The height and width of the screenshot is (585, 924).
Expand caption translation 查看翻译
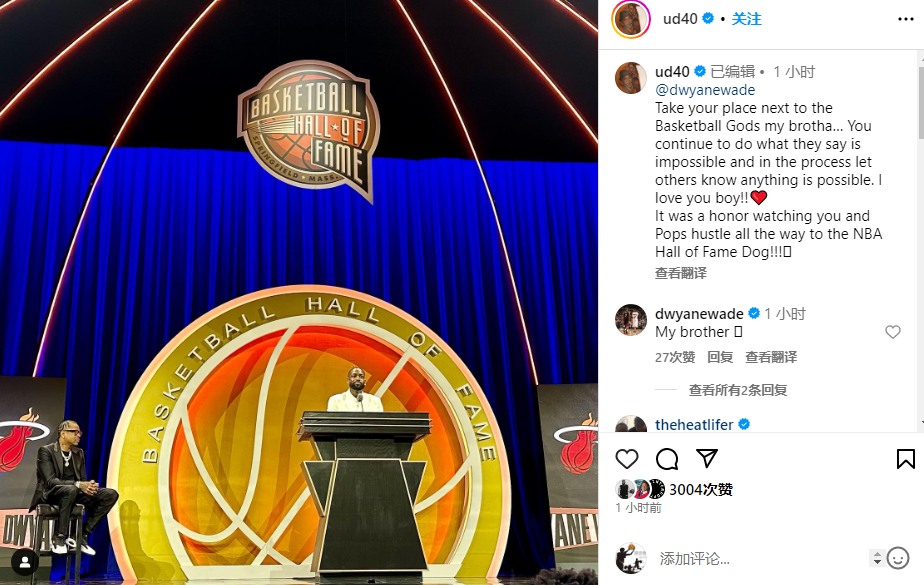pyautogui.click(x=681, y=273)
